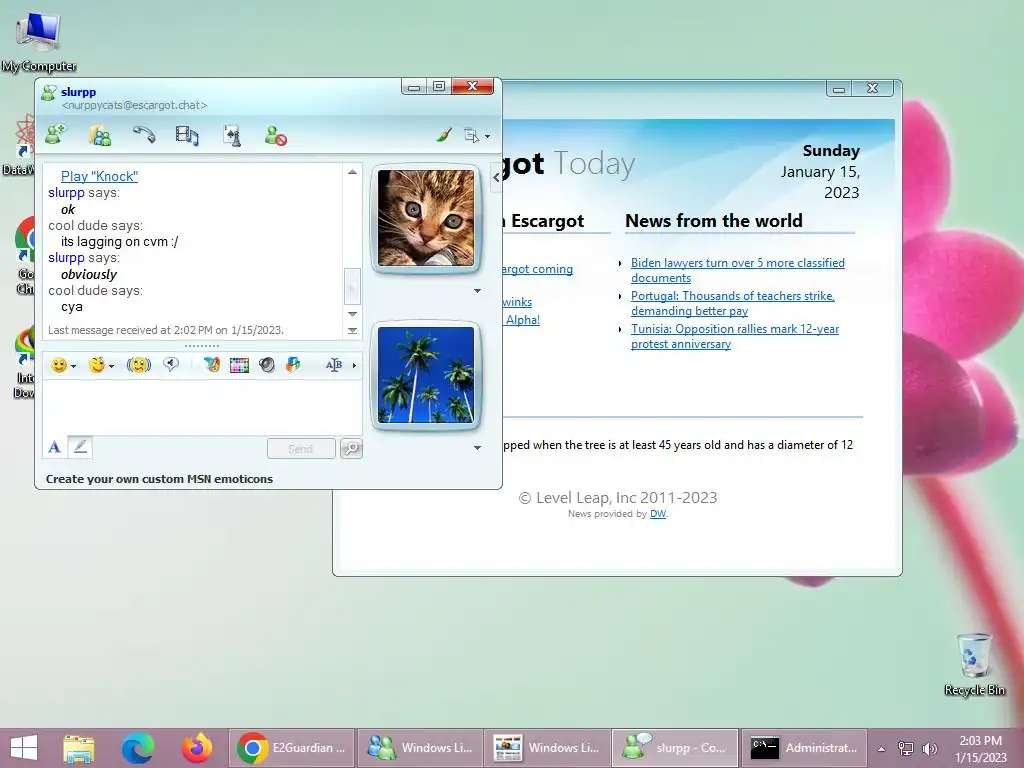Open Portugal teachers strike news link

click(x=732, y=304)
